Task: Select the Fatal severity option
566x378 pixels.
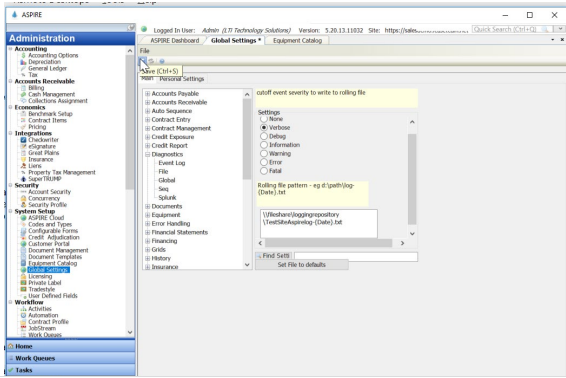Action: (x=264, y=171)
